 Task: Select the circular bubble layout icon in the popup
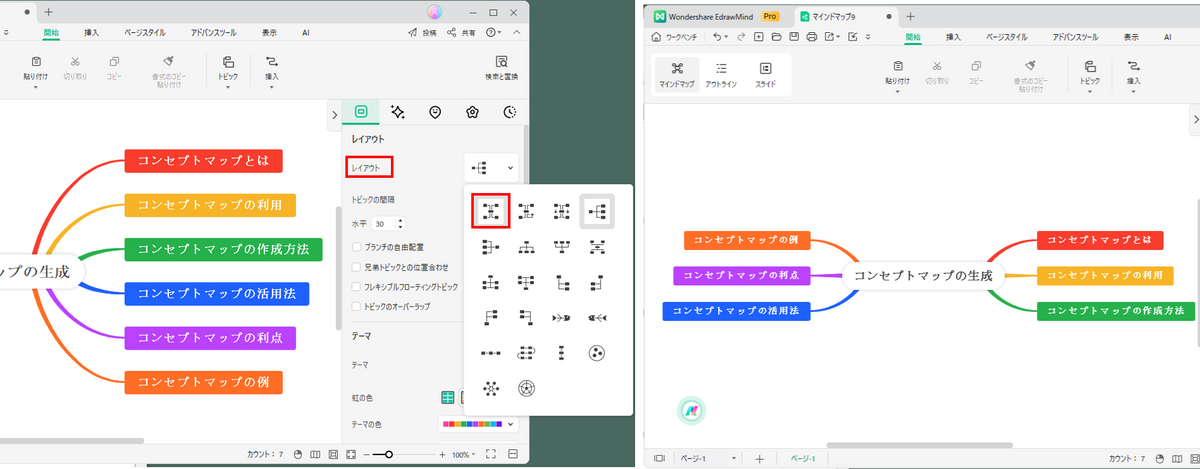pyautogui.click(x=597, y=353)
